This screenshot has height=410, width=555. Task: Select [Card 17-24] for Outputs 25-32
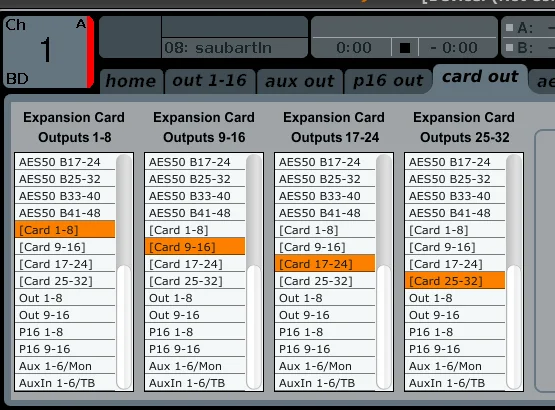coord(455,264)
